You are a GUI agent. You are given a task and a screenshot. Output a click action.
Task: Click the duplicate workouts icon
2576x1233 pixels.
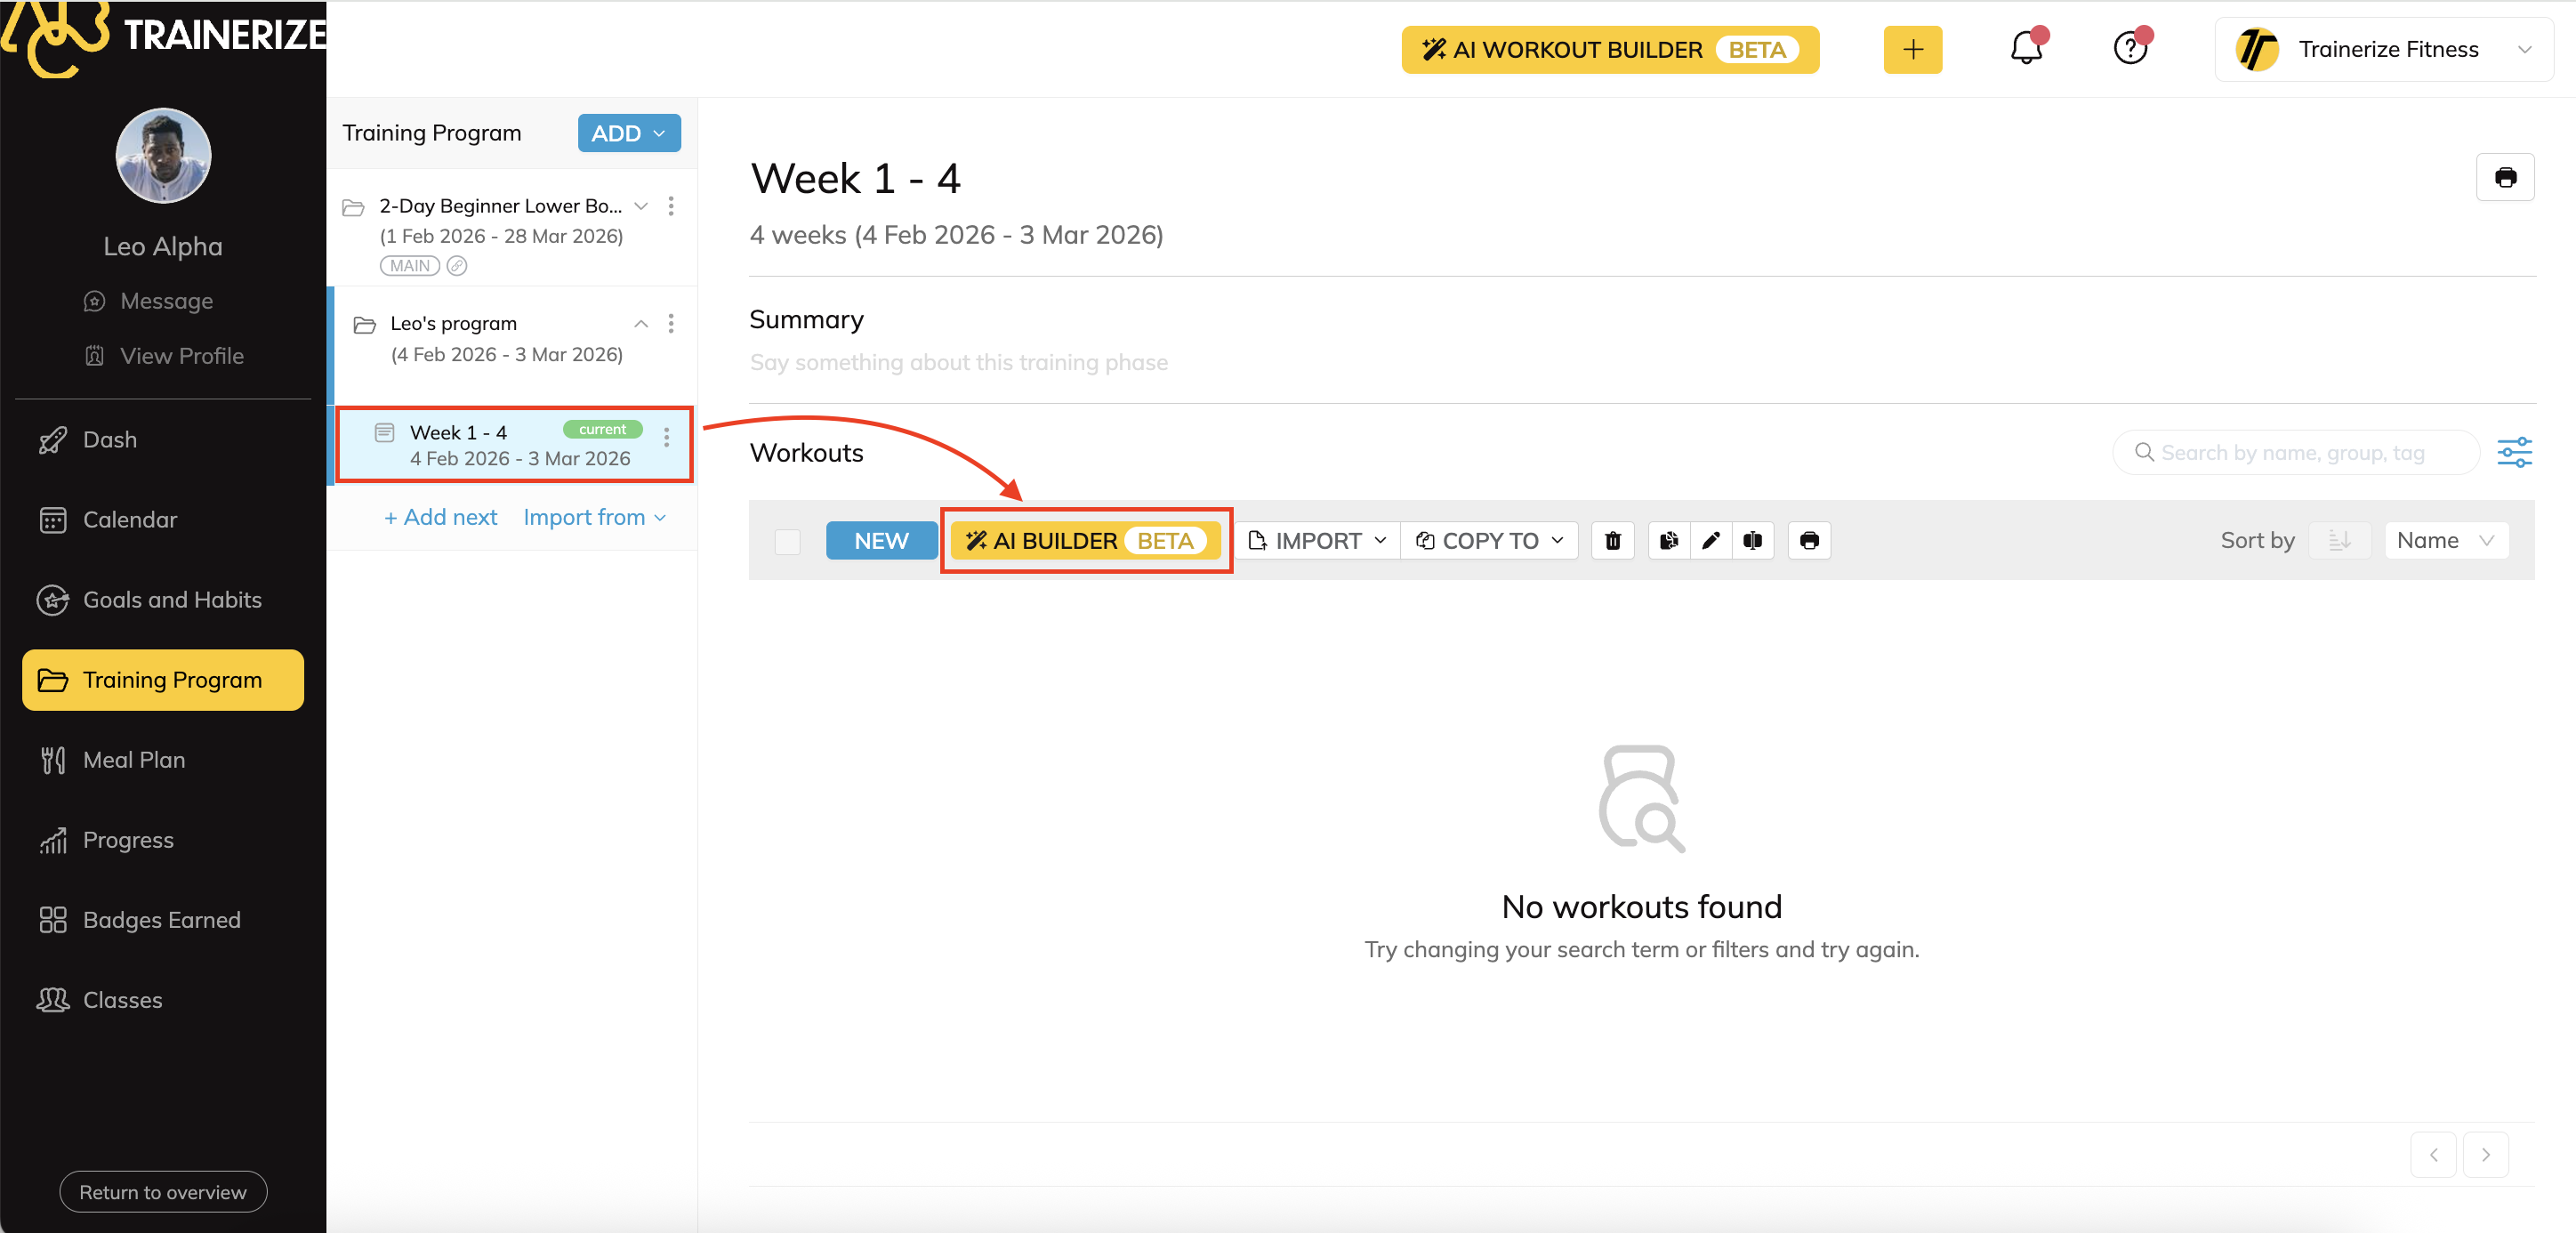(x=1668, y=540)
